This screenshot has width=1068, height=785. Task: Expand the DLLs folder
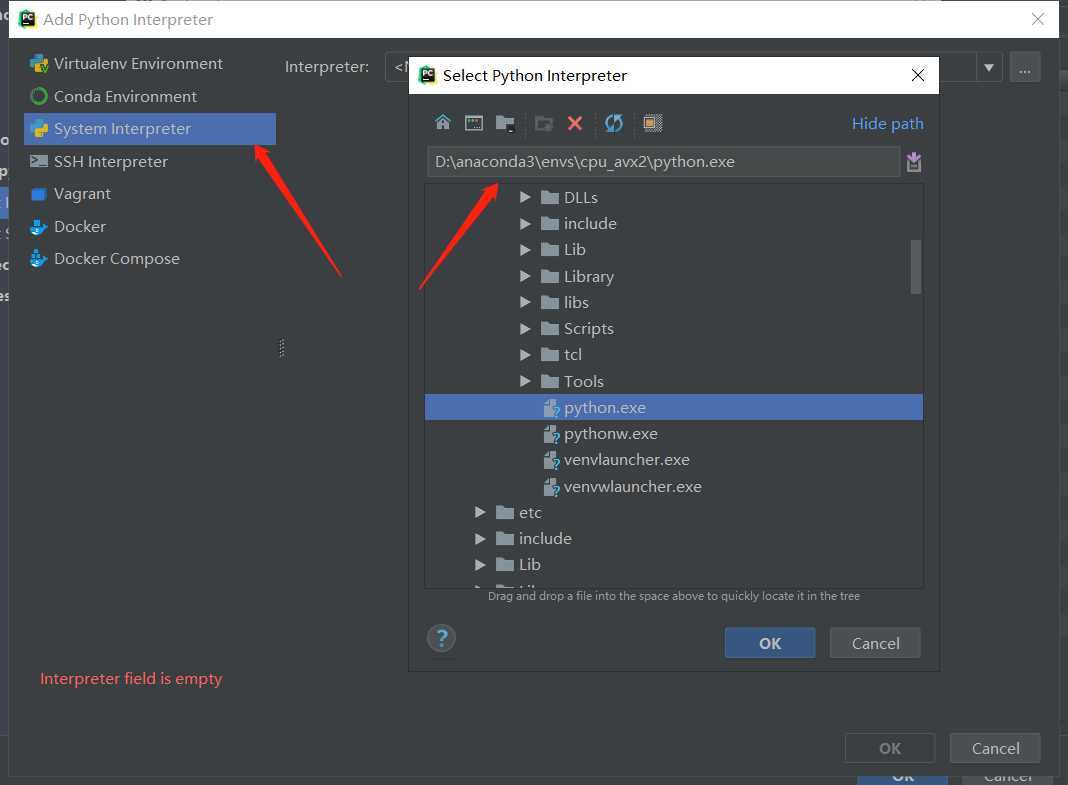point(525,197)
